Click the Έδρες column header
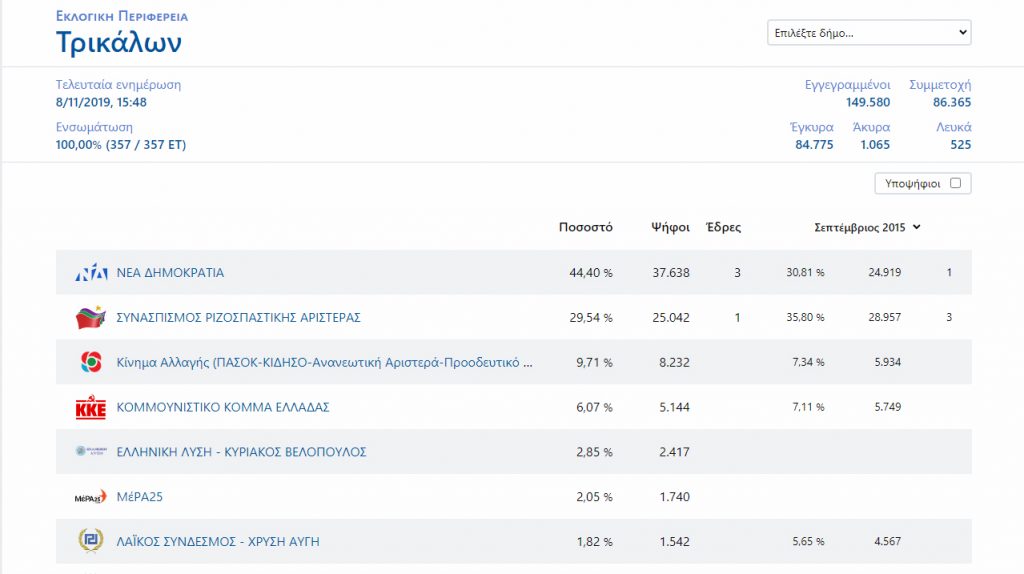This screenshot has height=574, width=1024. pyautogui.click(x=723, y=228)
